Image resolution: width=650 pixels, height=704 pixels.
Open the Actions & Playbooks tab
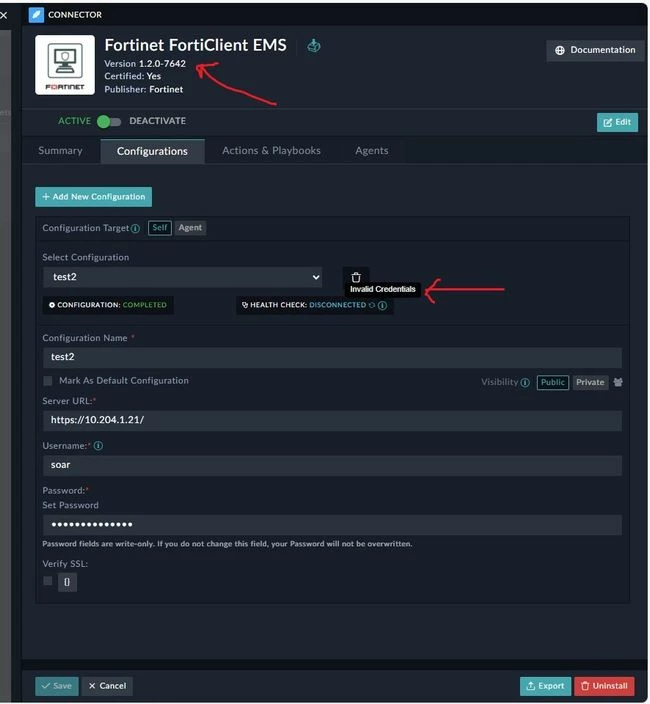tap(271, 151)
